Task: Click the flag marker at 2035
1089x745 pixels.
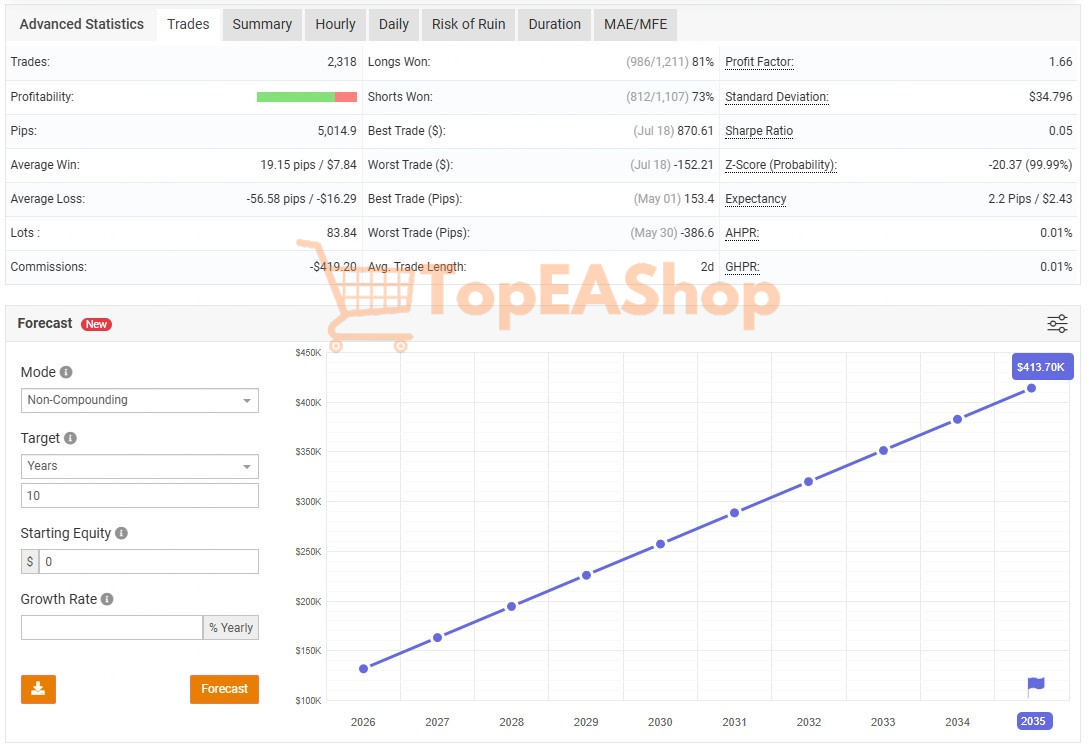Action: (1034, 684)
